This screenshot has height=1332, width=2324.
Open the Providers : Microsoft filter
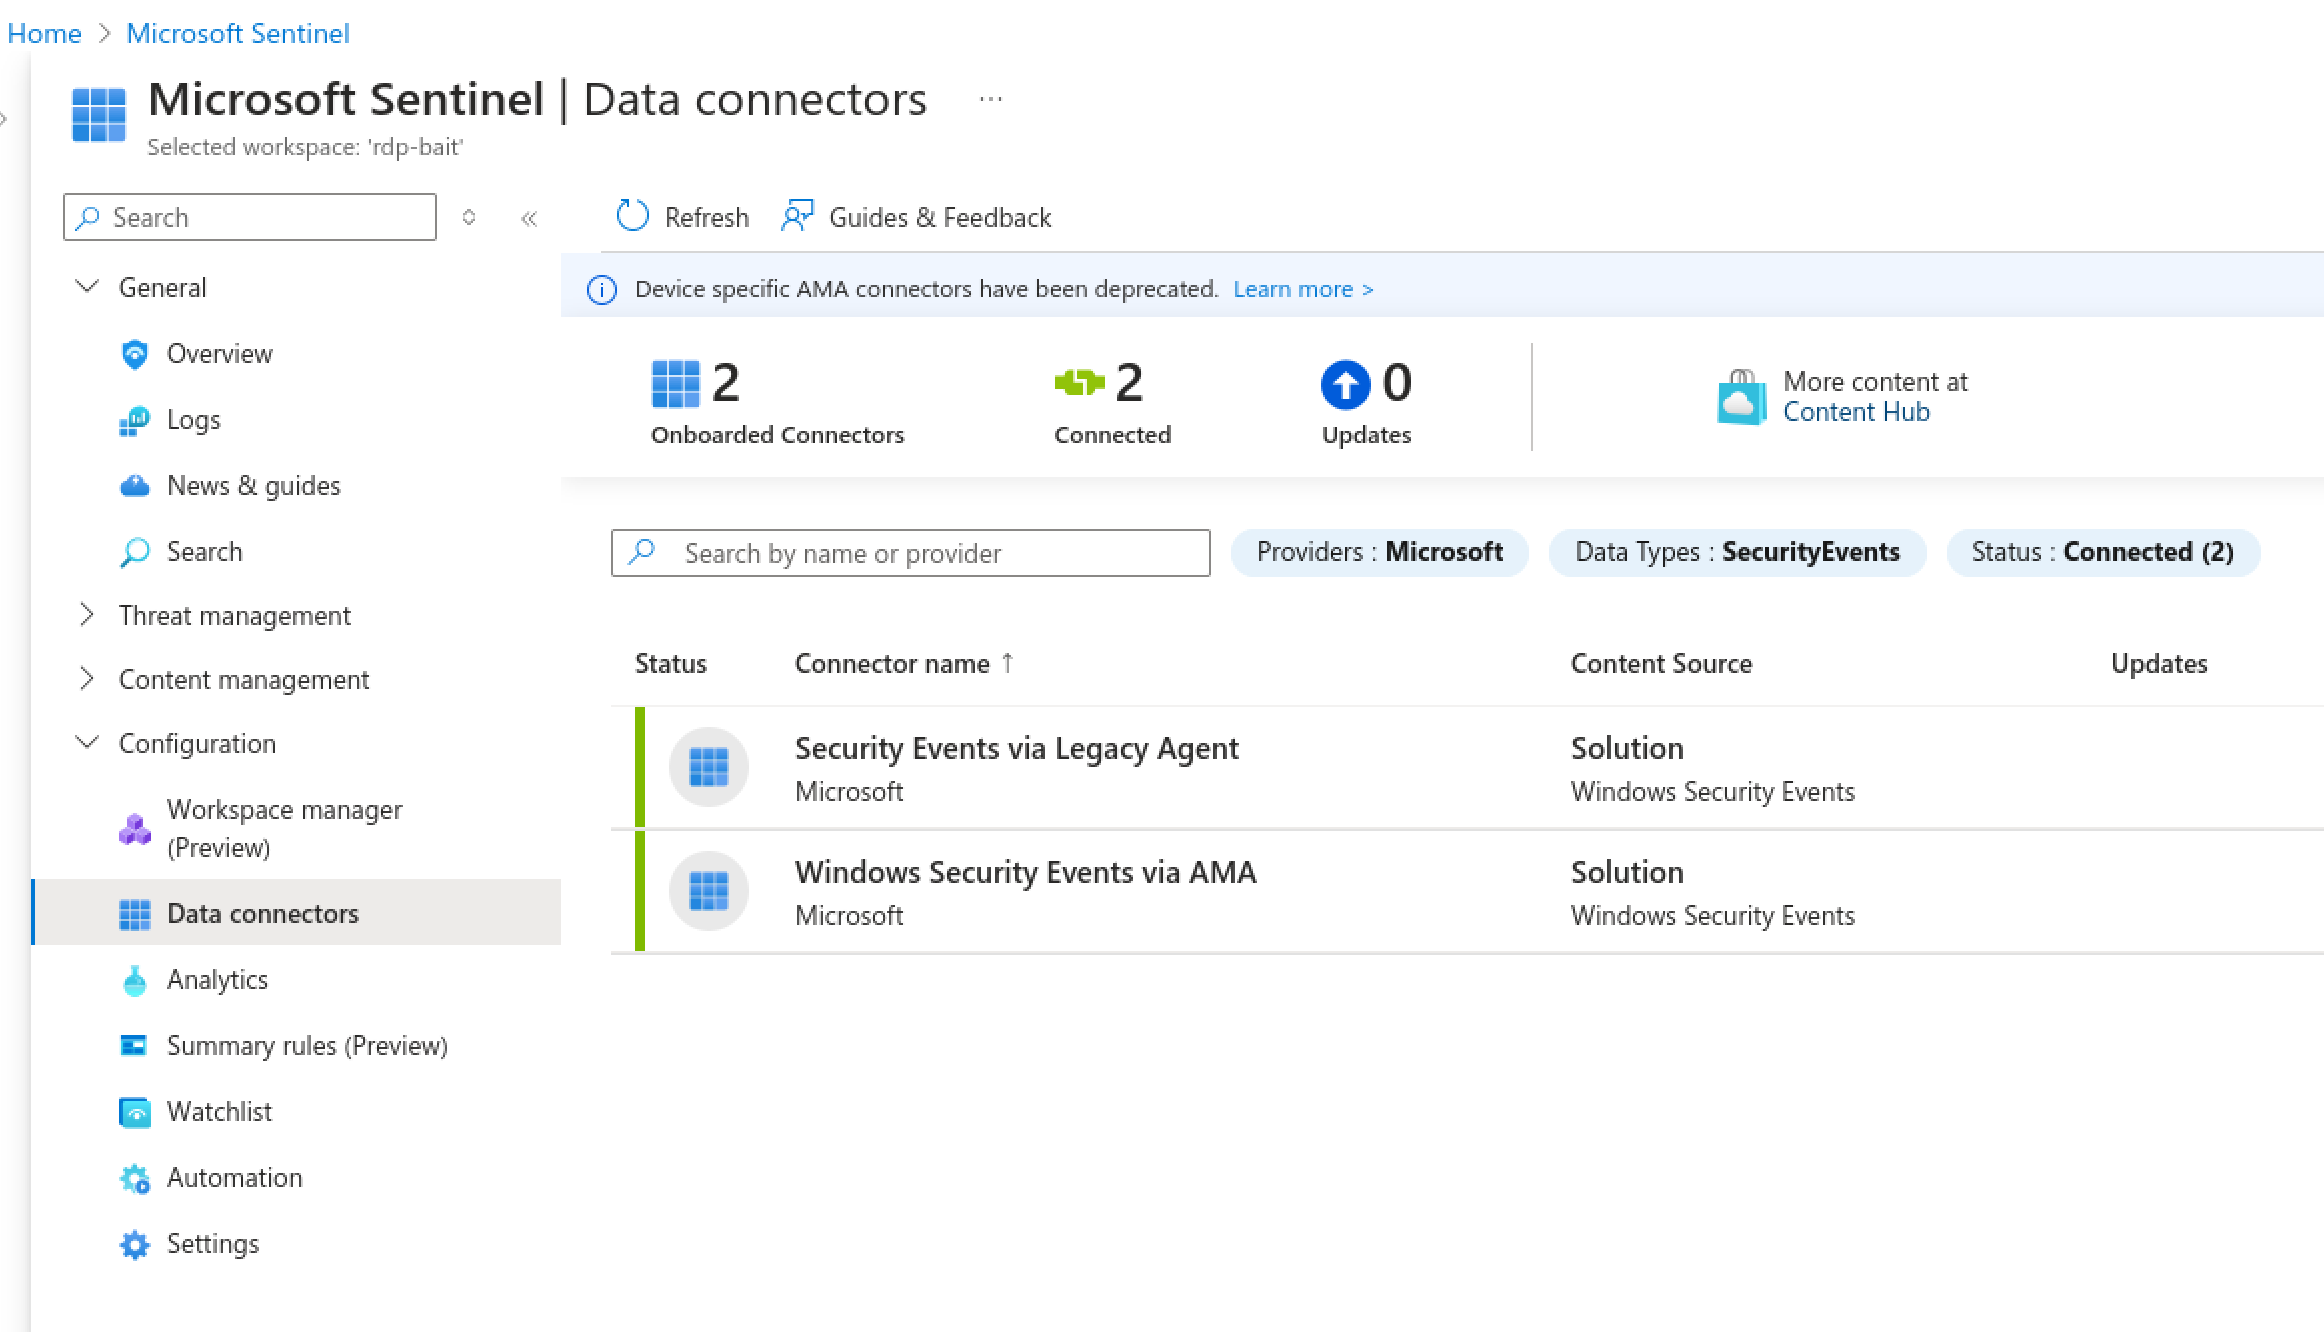pos(1380,552)
